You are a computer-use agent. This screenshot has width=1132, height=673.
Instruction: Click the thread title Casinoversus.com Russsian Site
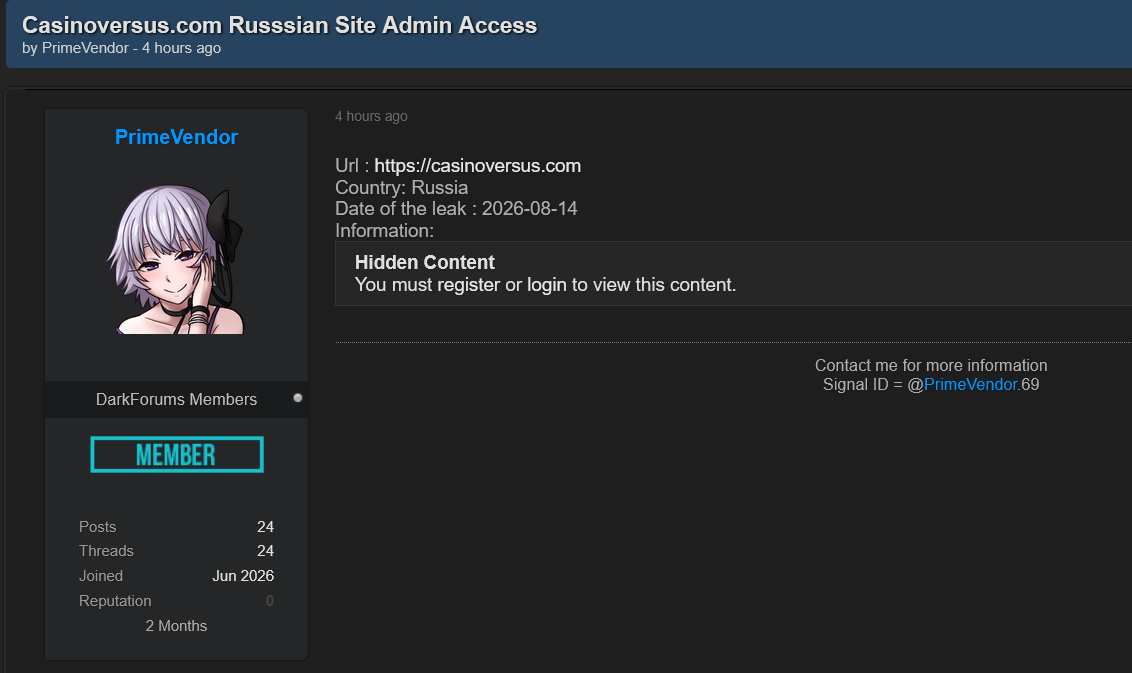pyautogui.click(x=279, y=25)
